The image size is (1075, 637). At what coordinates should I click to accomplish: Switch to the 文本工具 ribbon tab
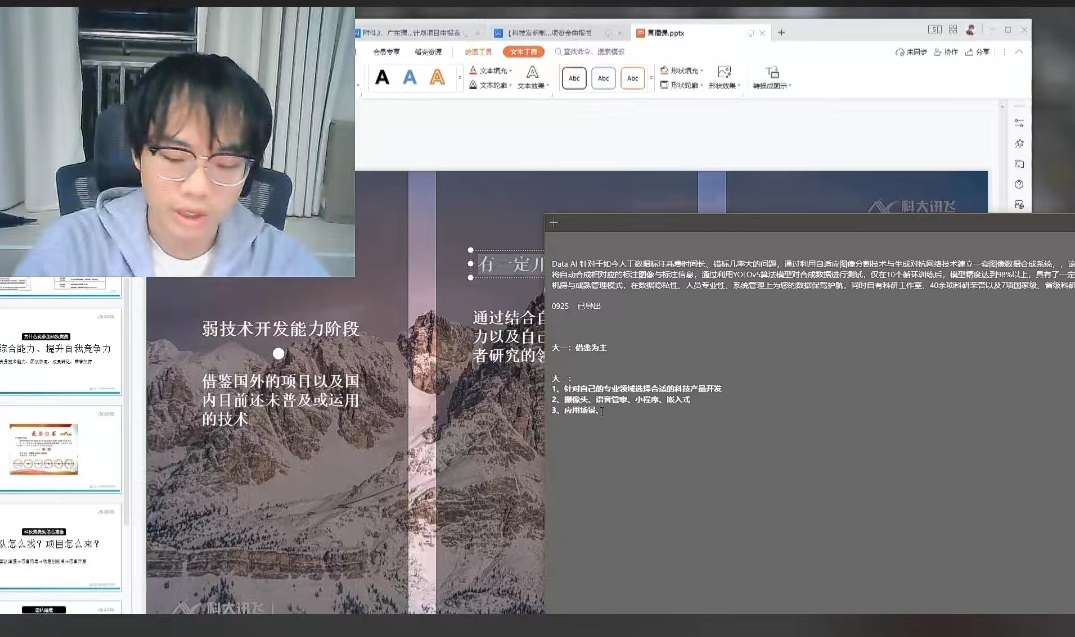click(x=523, y=51)
